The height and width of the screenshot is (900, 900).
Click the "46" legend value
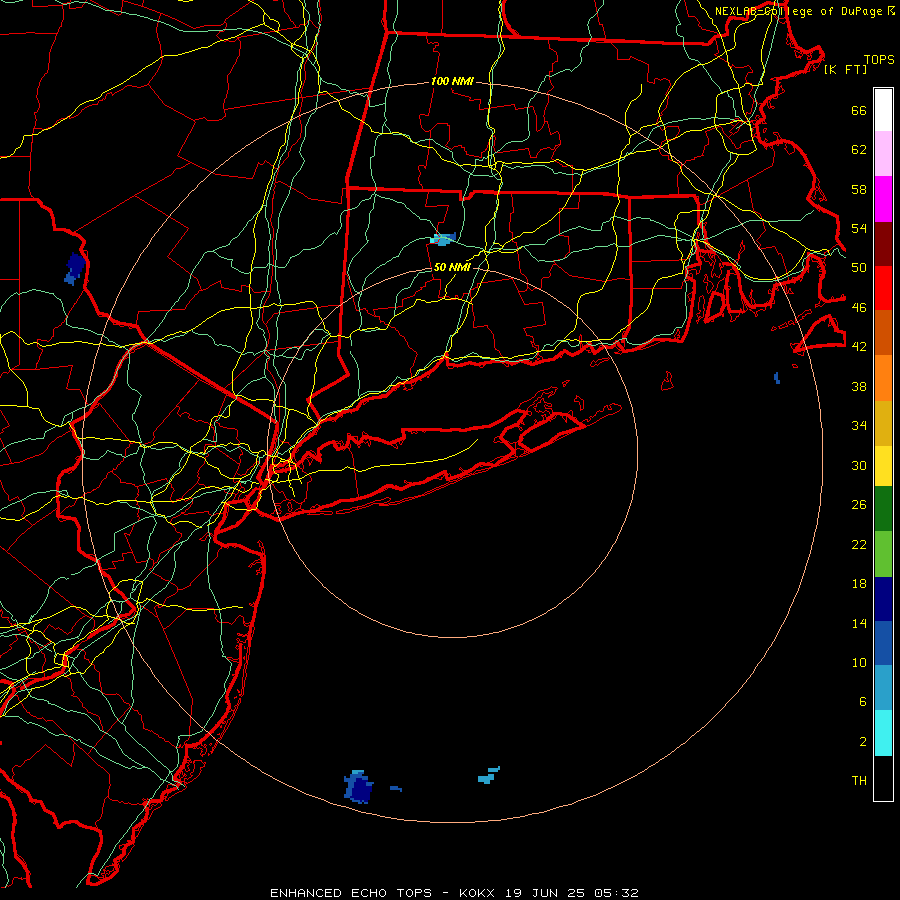pos(859,308)
